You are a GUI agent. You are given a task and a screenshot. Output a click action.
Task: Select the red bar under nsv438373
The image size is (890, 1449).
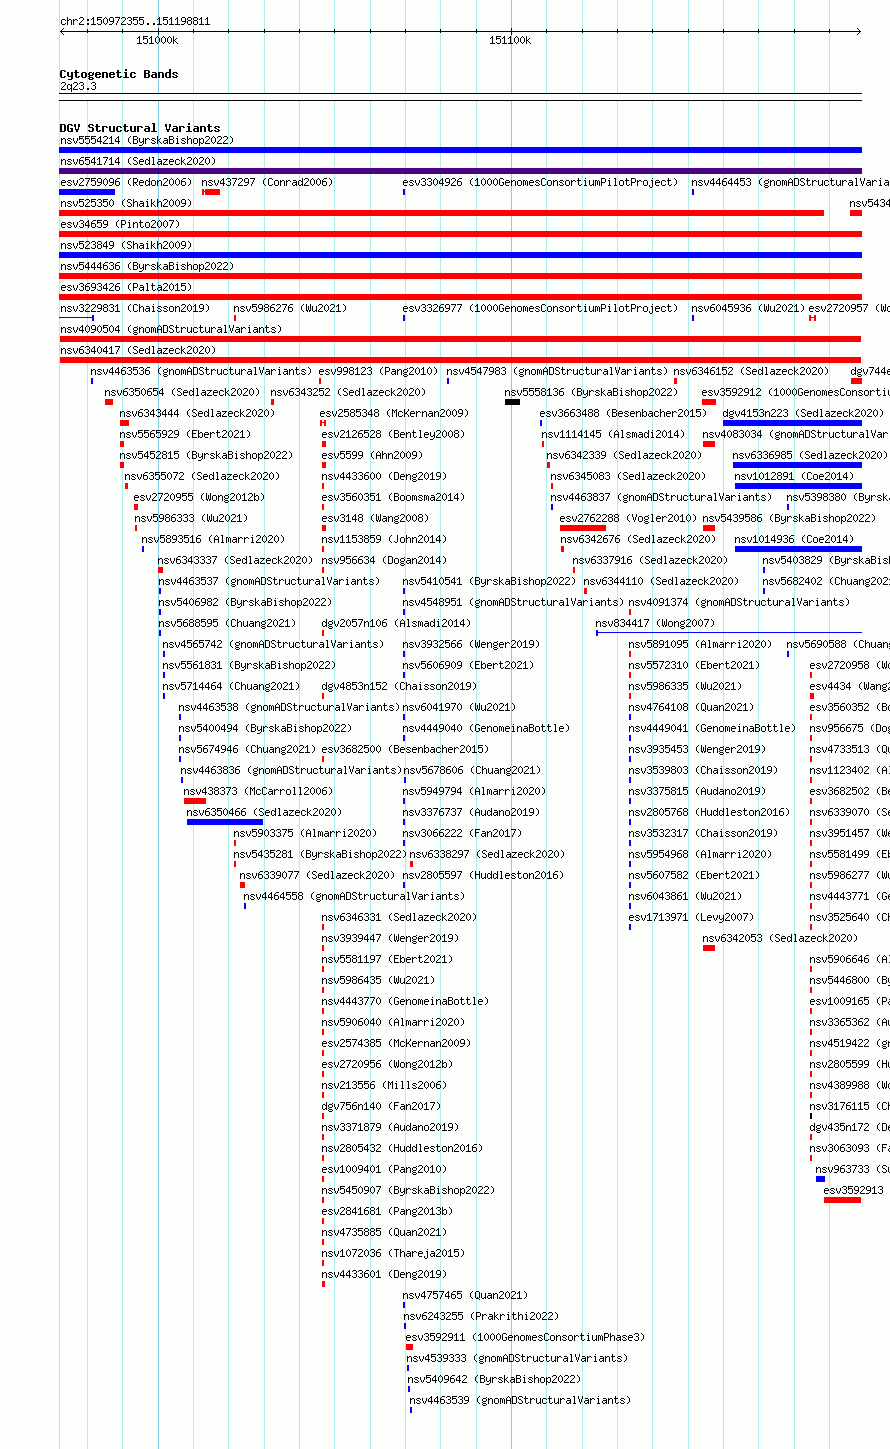(195, 801)
